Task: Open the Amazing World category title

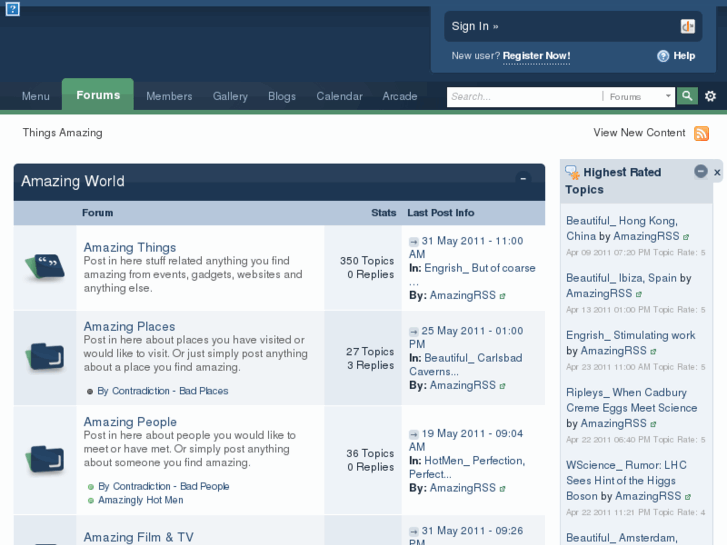Action: 73,181
